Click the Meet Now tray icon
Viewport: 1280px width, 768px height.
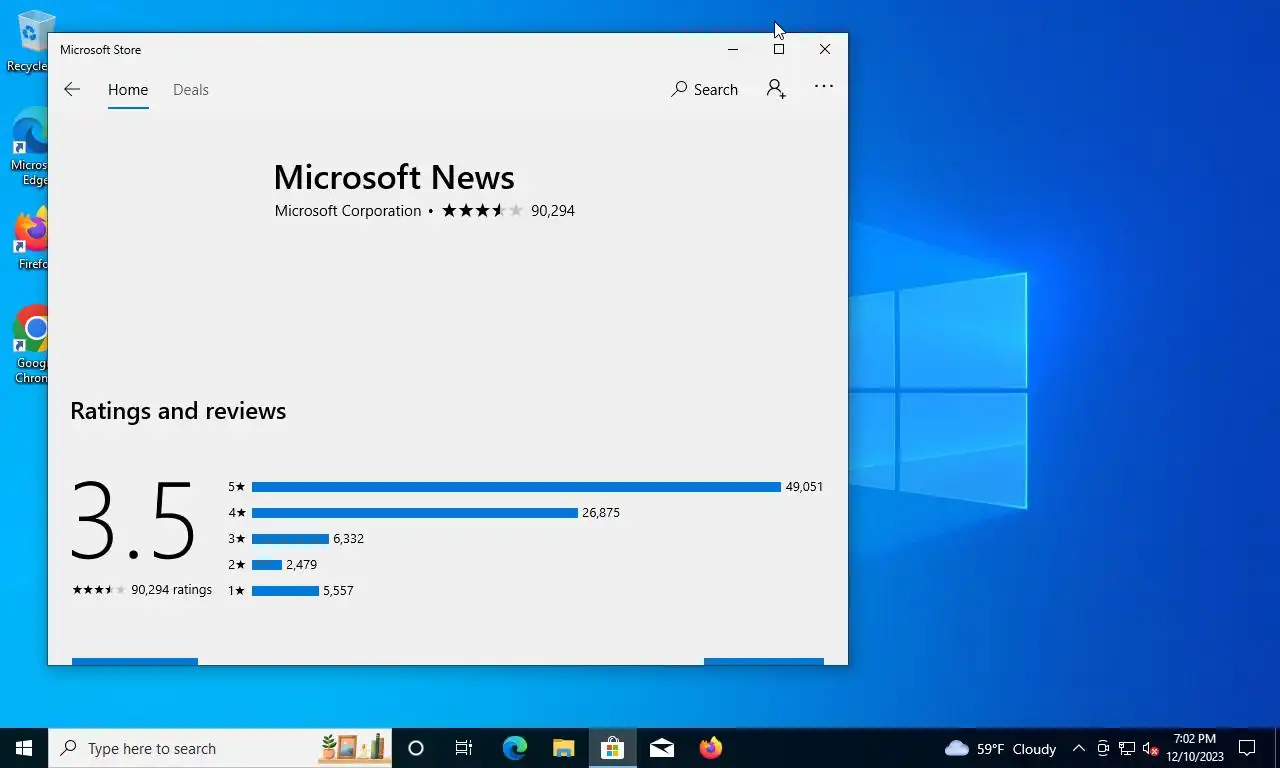pyautogui.click(x=1103, y=748)
